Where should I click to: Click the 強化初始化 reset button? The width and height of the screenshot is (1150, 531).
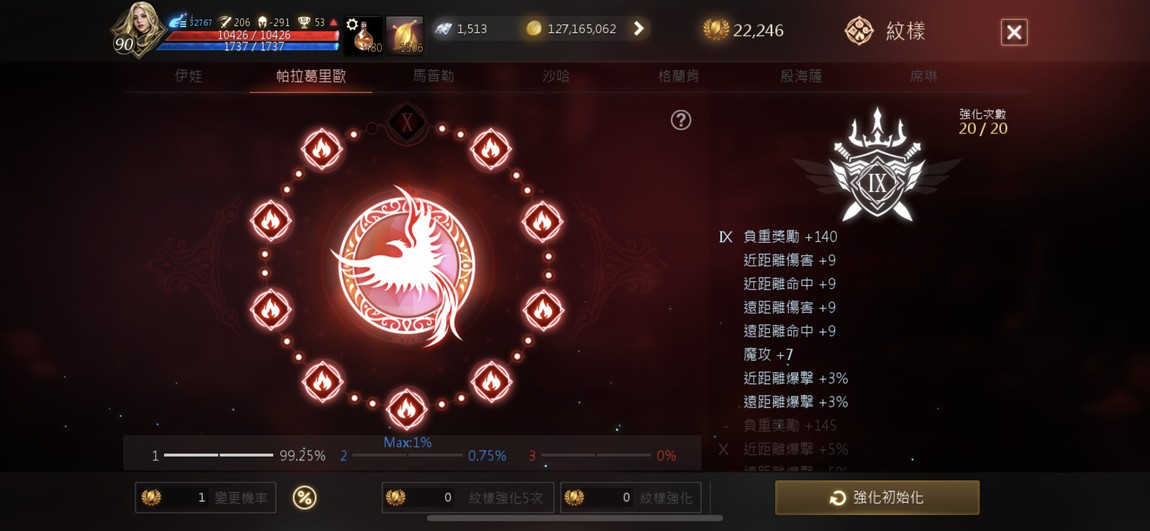click(877, 498)
